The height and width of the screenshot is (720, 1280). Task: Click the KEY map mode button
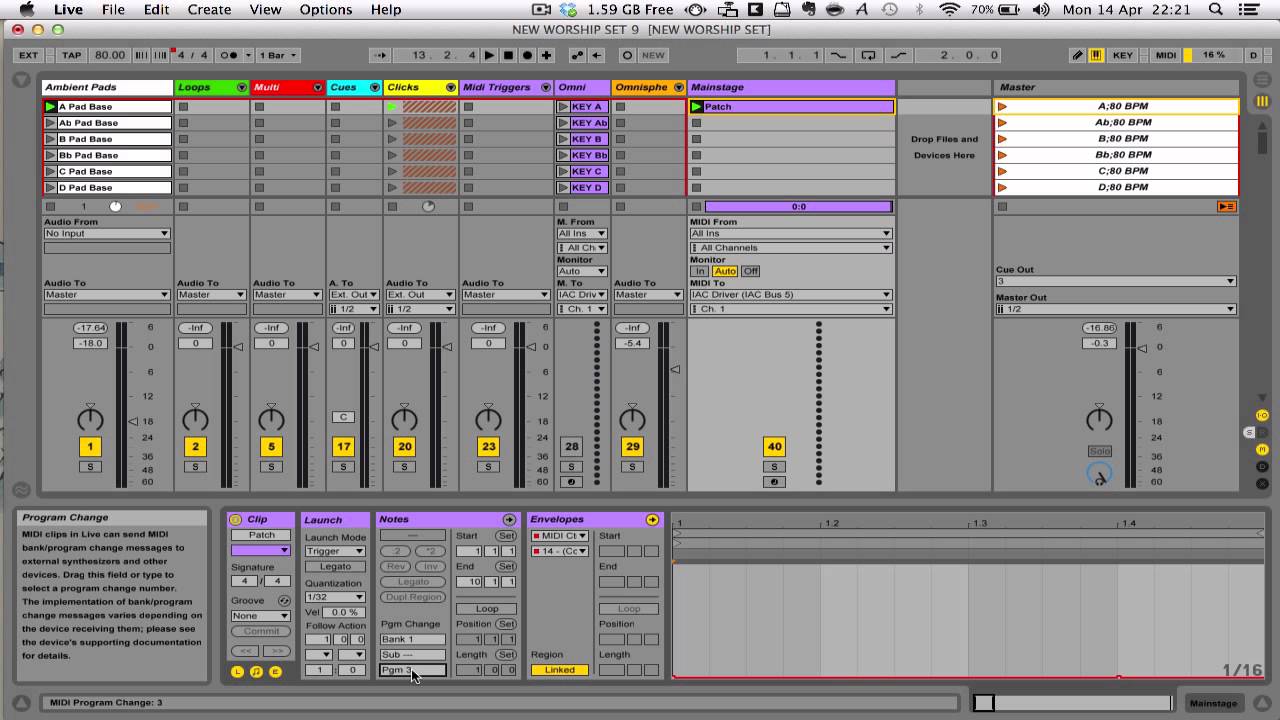click(1123, 55)
